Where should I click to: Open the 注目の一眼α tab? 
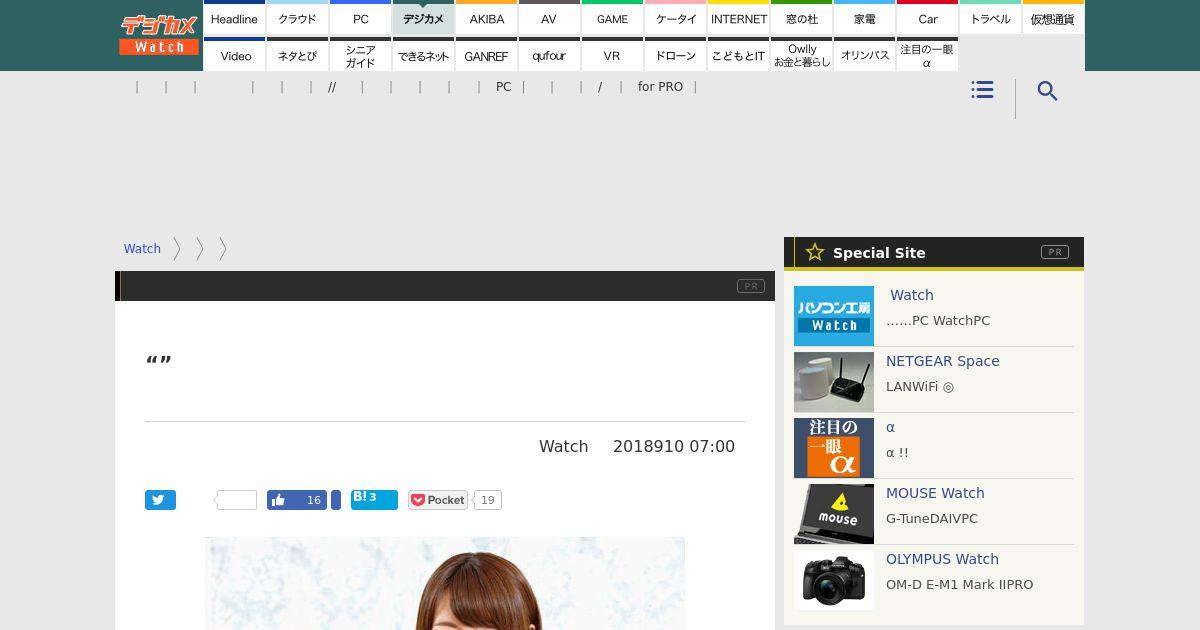click(x=927, y=55)
